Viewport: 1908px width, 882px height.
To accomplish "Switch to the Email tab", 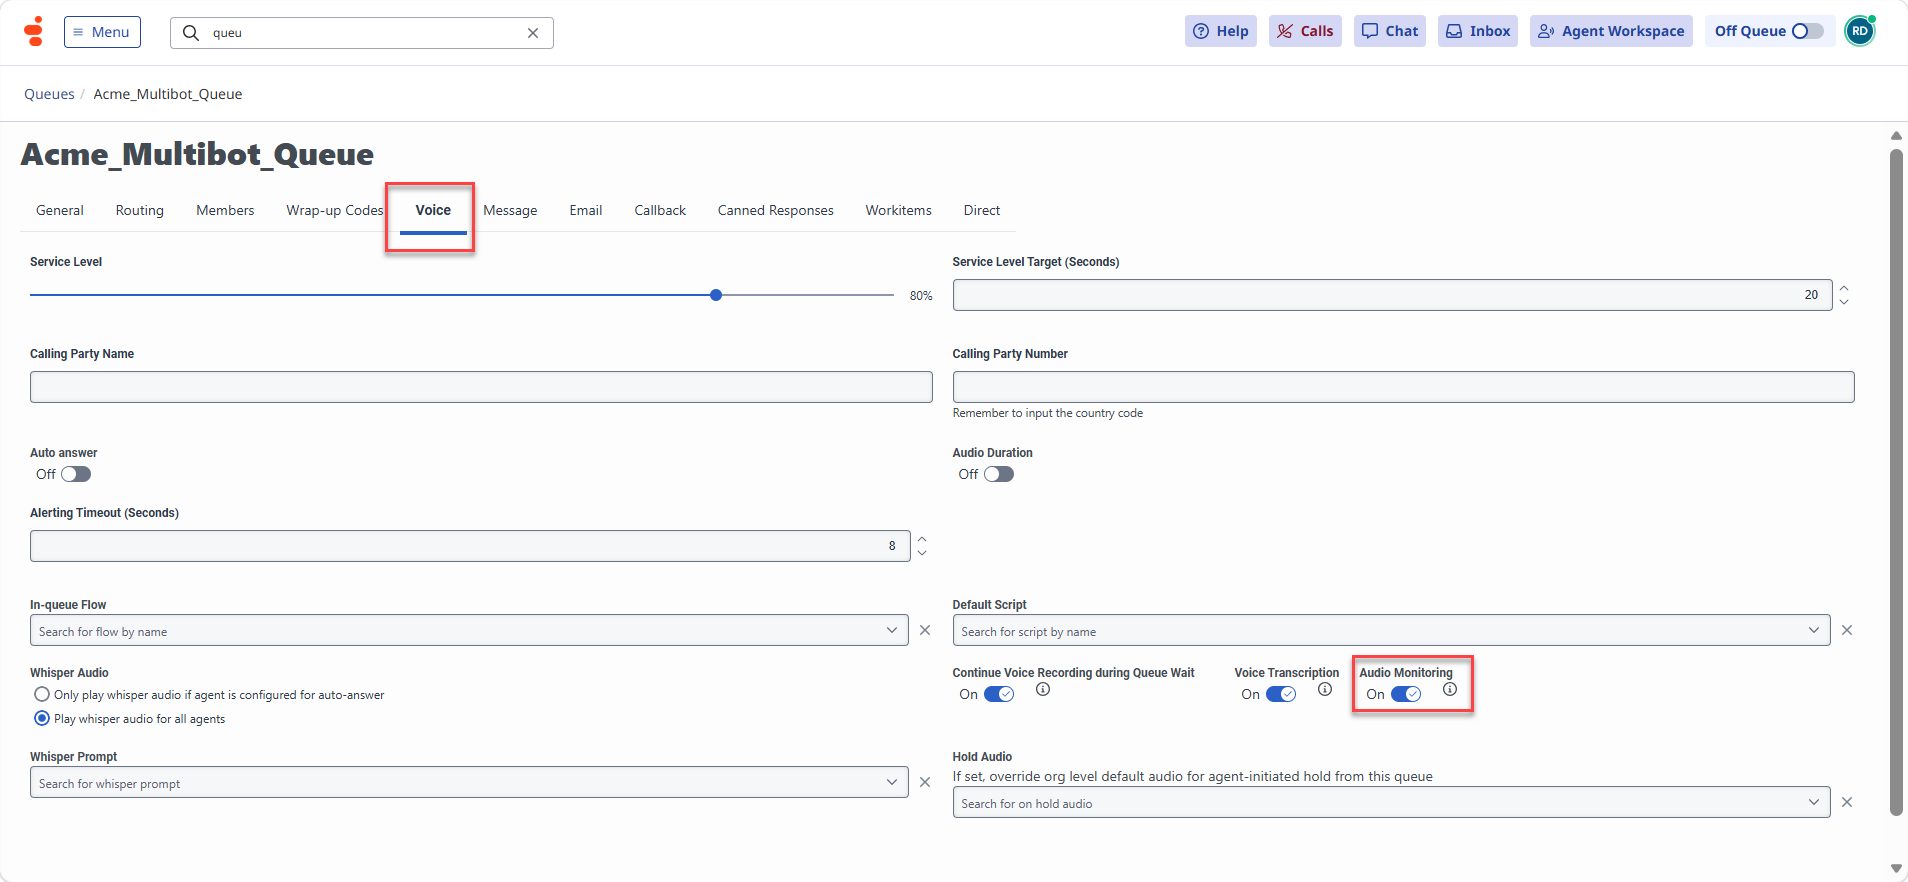I will (586, 210).
